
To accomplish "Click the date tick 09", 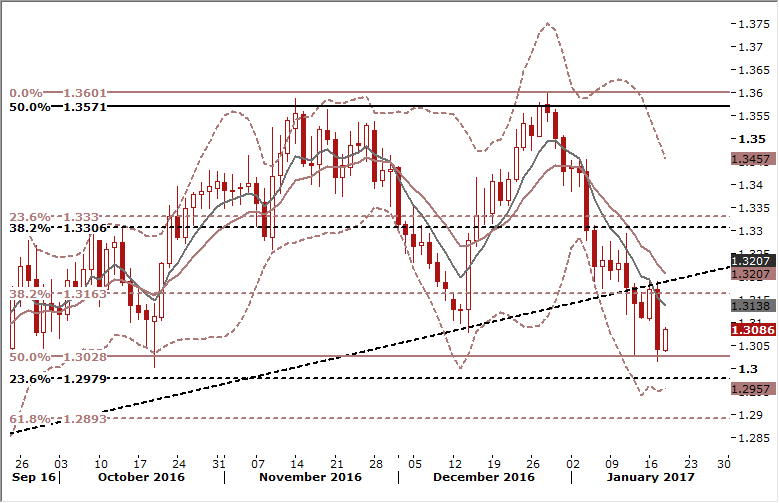I will pyautogui.click(x=612, y=464).
